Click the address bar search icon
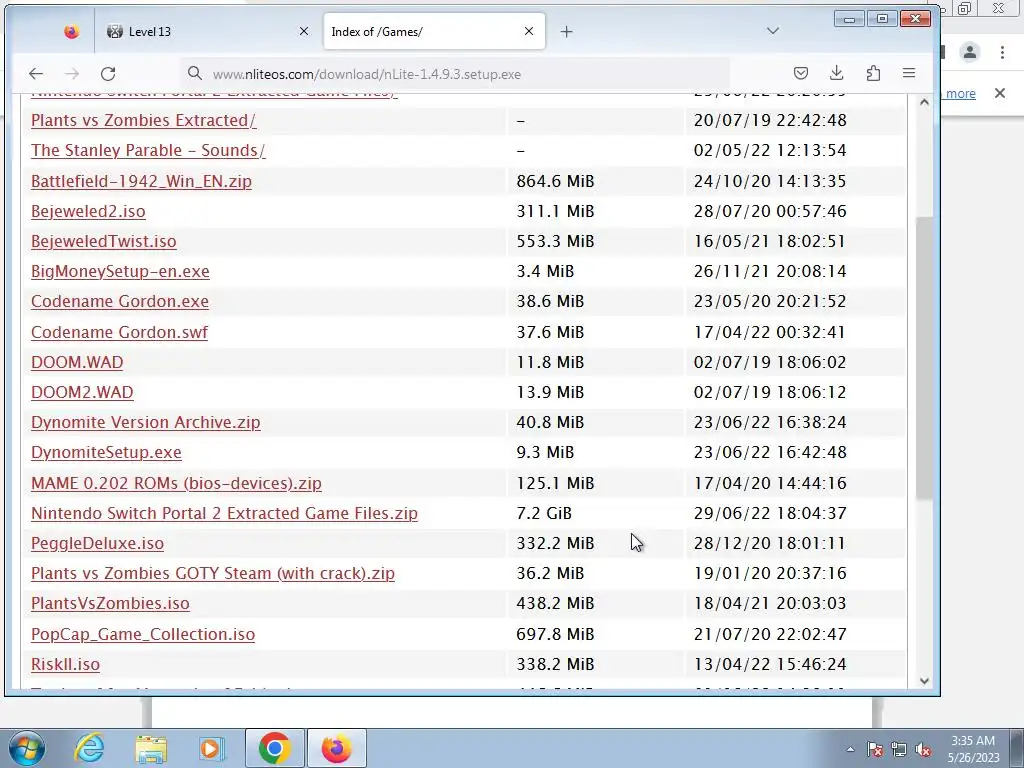The image size is (1024, 768). coord(195,73)
